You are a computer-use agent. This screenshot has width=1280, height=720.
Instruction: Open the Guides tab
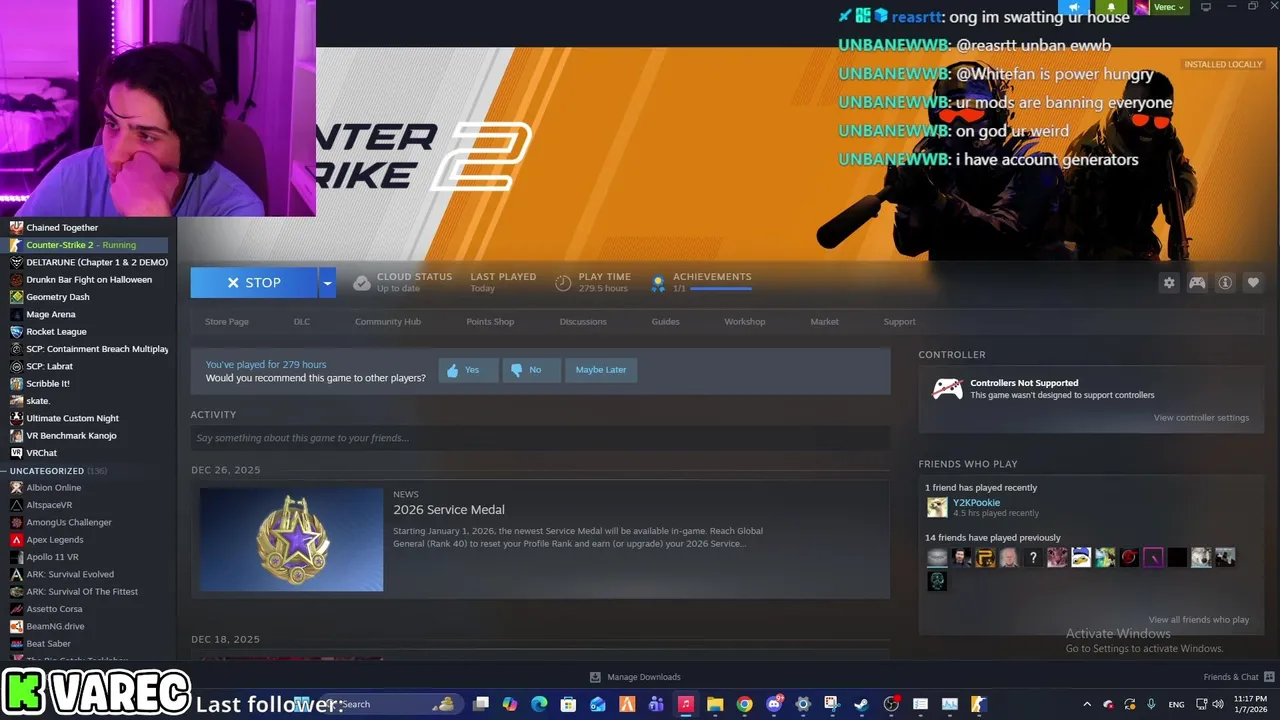coord(665,322)
